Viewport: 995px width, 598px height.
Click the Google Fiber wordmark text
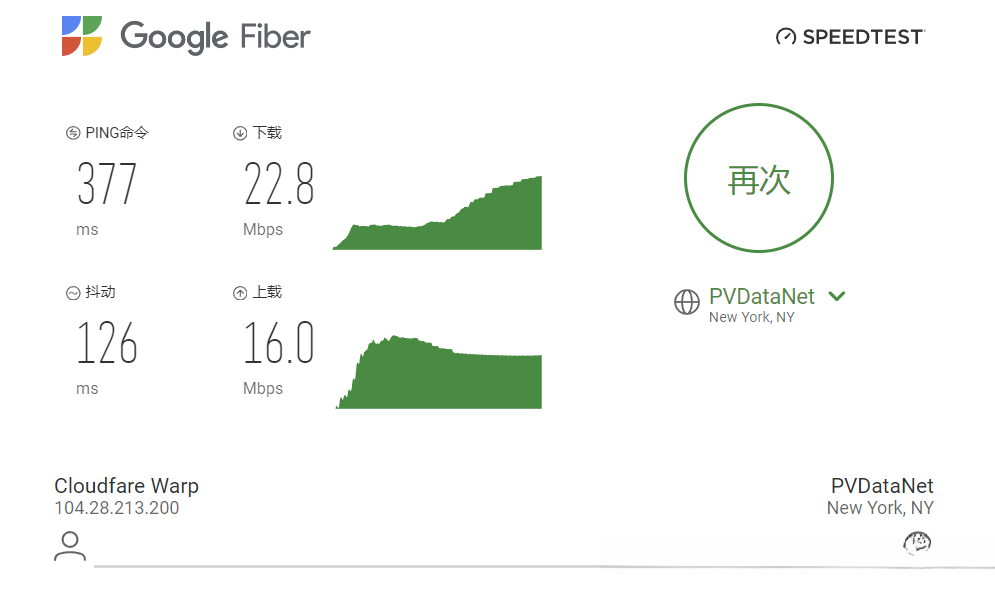[x=215, y=37]
